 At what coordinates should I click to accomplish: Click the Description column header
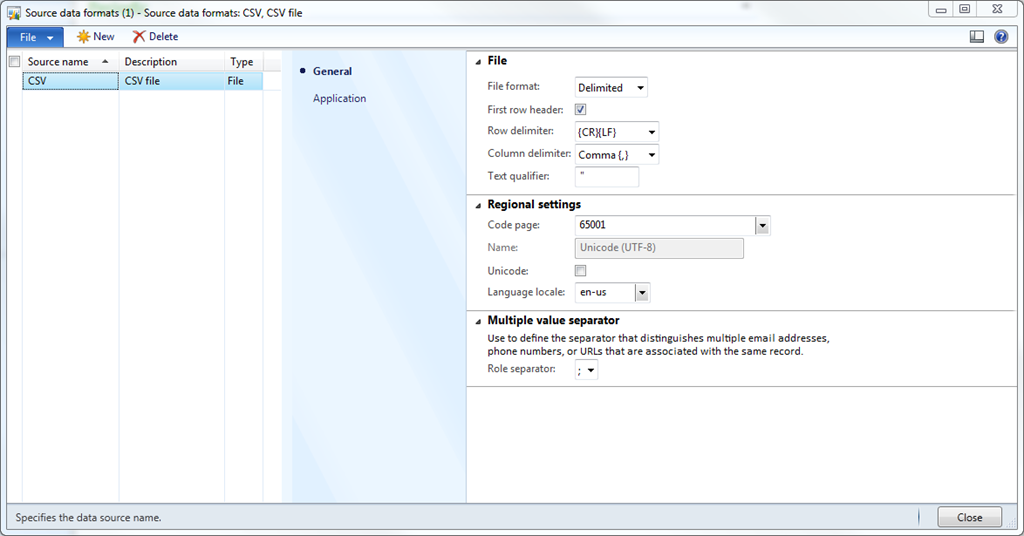[x=172, y=61]
